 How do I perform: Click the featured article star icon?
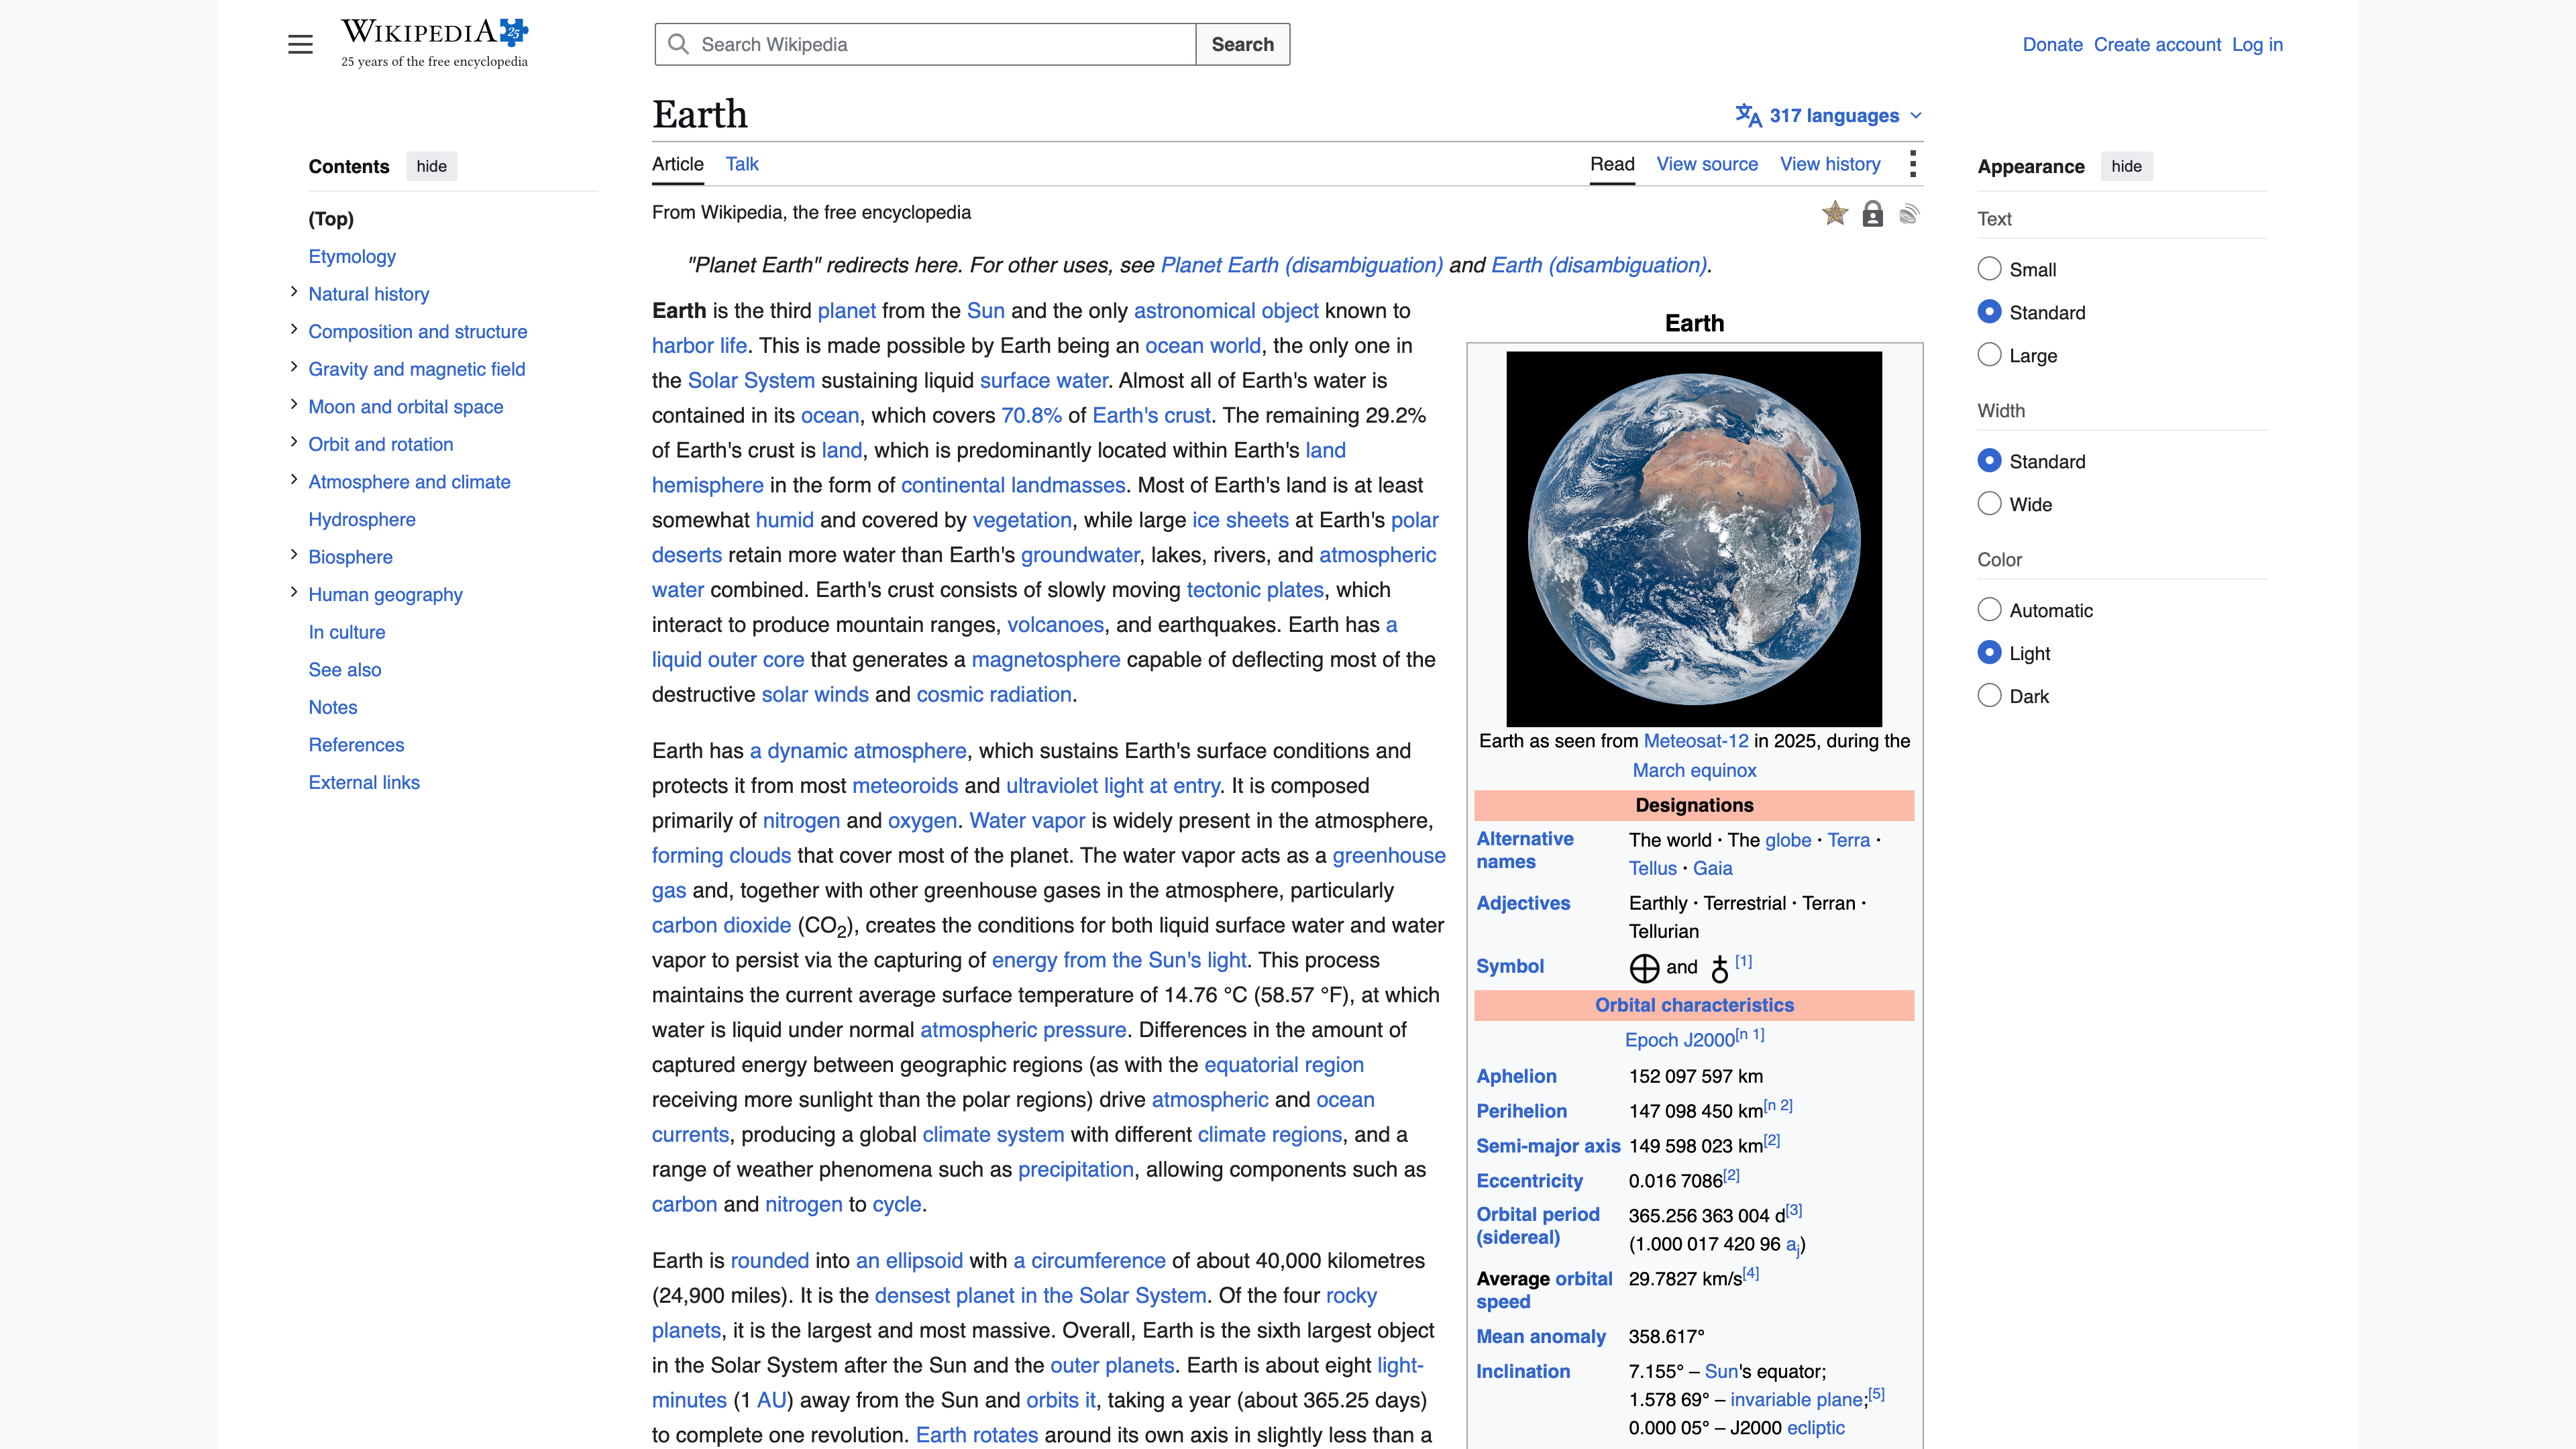click(x=1835, y=213)
